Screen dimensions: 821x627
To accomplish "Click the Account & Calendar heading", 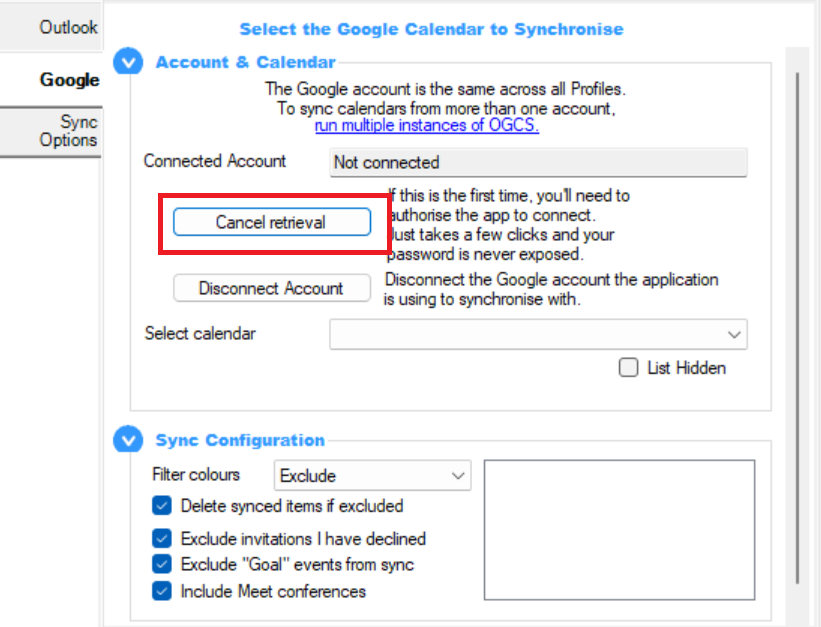I will 246,62.
